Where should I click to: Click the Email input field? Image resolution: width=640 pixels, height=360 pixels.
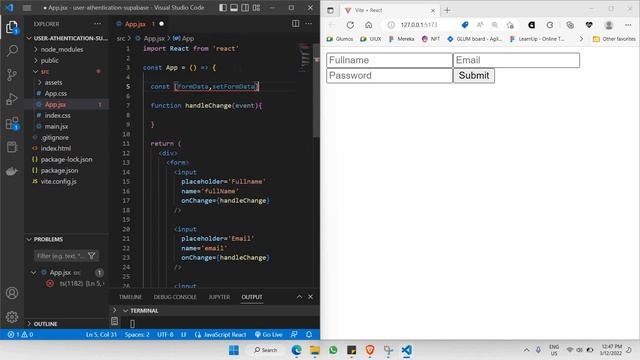click(516, 60)
